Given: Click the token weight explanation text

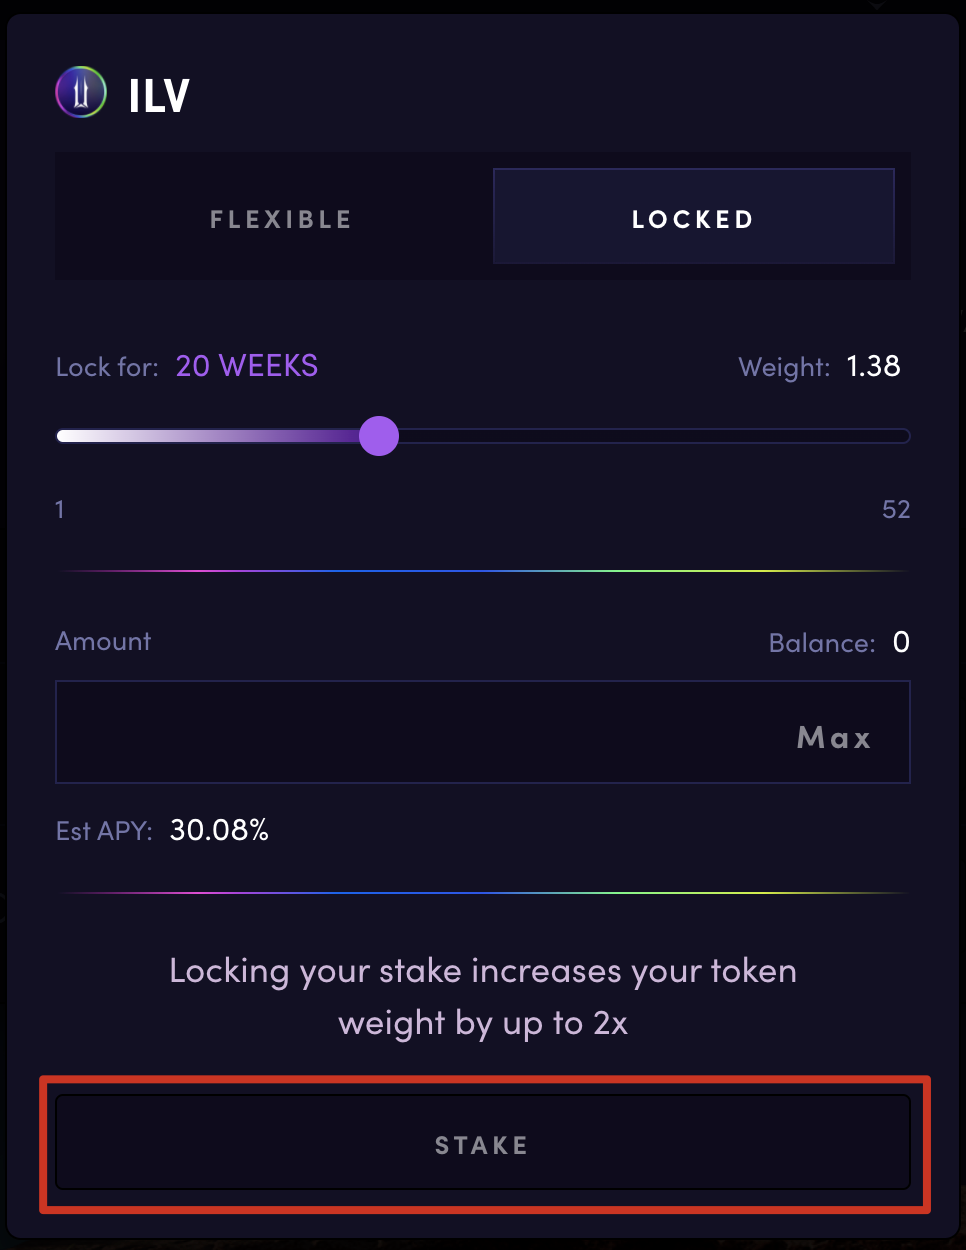Looking at the screenshot, I should [x=483, y=996].
